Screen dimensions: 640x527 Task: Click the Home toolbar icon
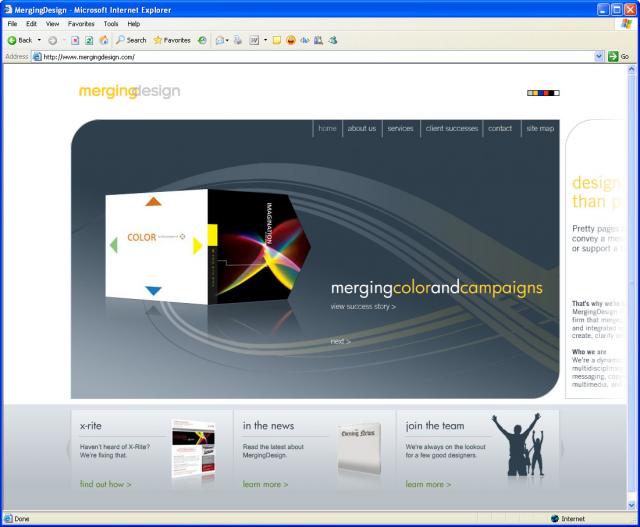click(103, 40)
